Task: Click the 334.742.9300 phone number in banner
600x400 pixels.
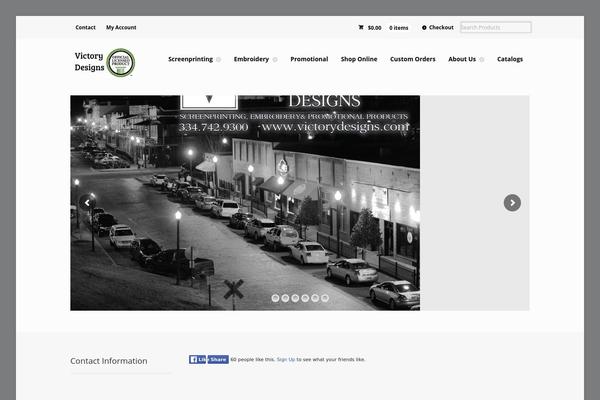Action: [214, 127]
